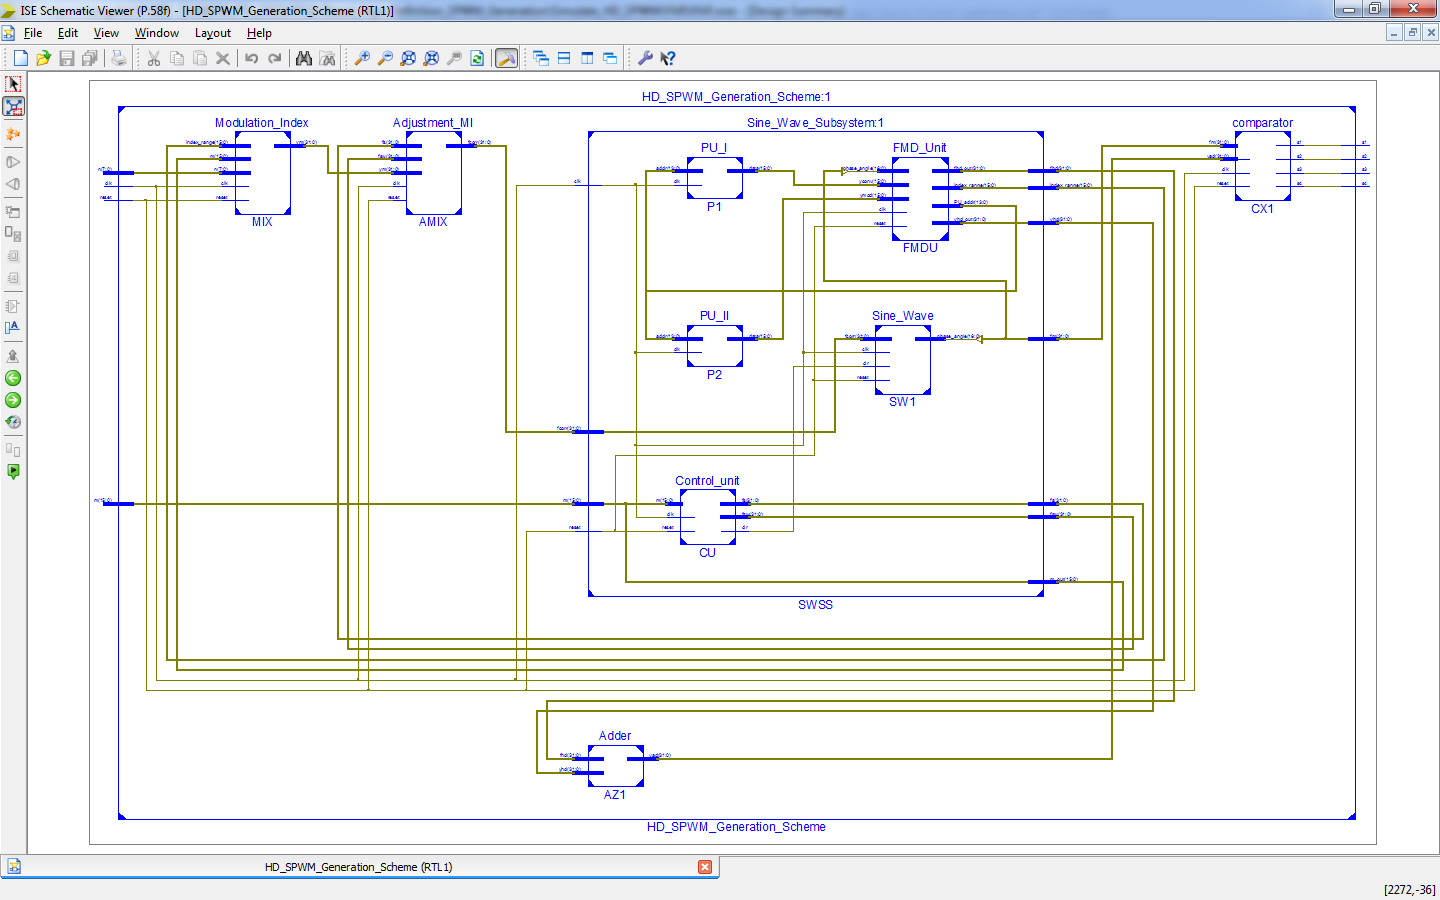
Task: Select the SW1 sine wave block
Action: pos(903,360)
